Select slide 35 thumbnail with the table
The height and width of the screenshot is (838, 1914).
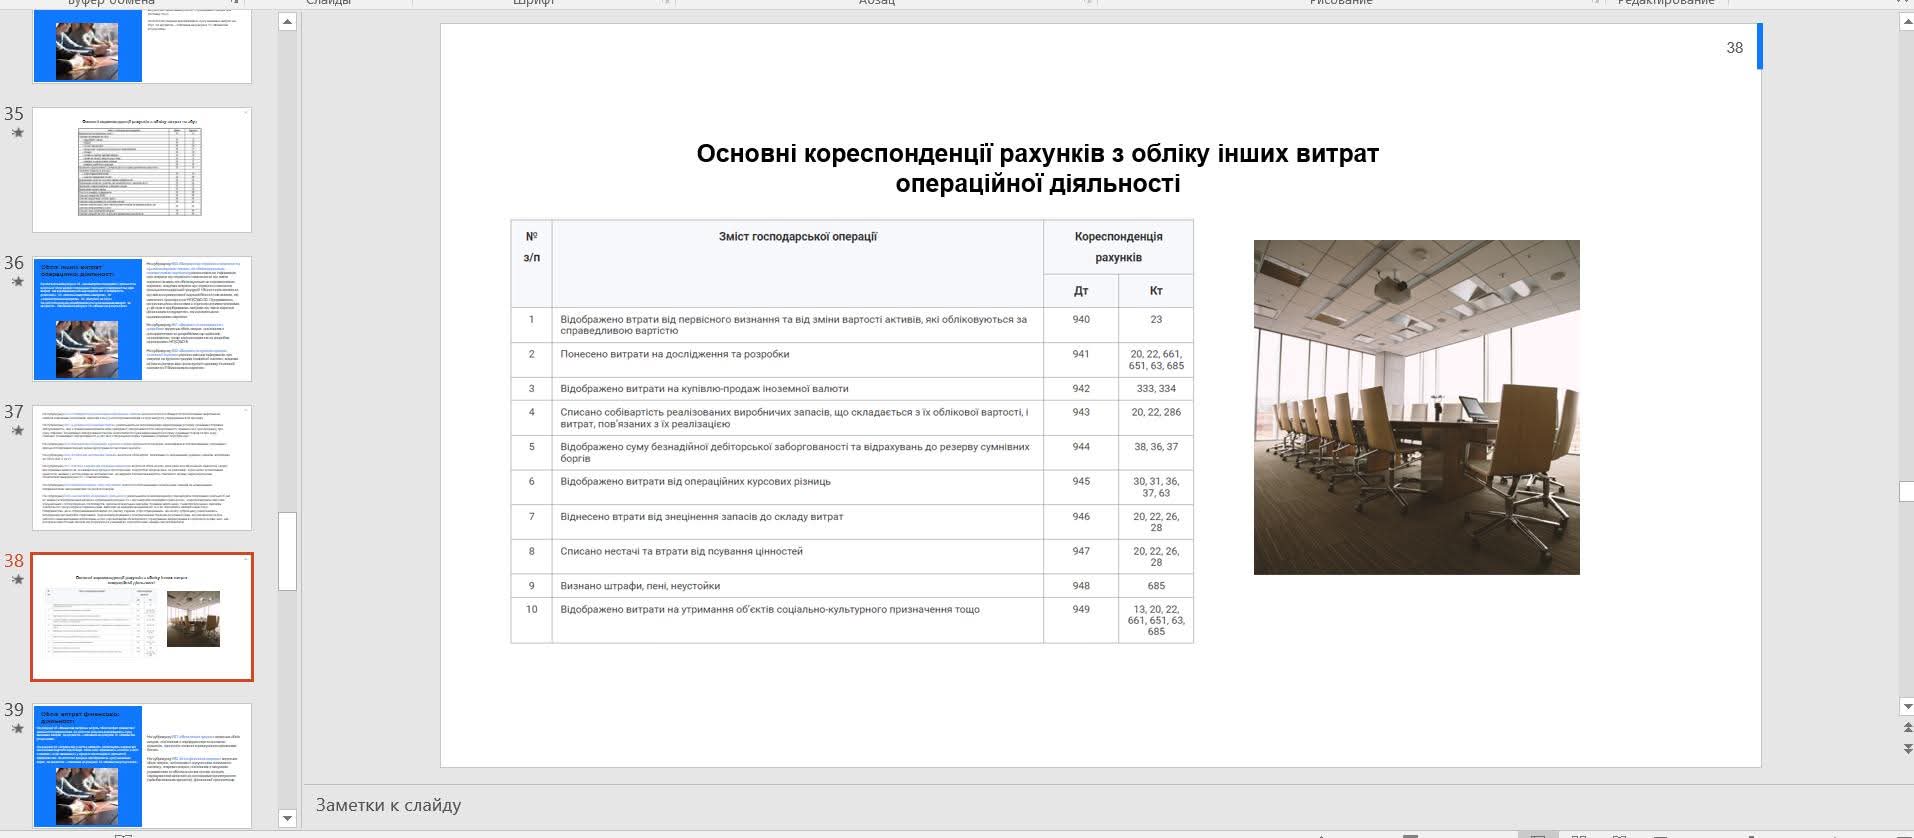[x=142, y=170]
